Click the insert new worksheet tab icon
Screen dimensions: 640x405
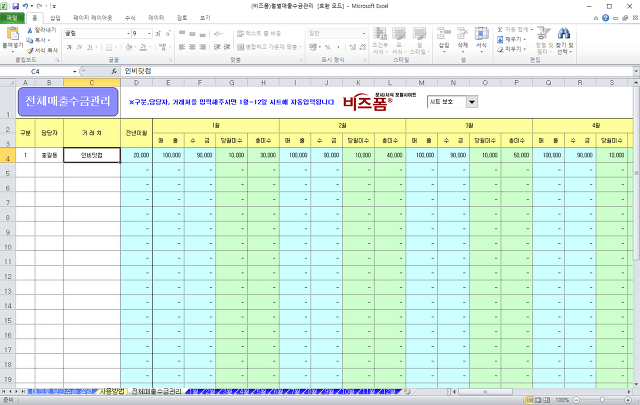pyautogui.click(x=407, y=392)
